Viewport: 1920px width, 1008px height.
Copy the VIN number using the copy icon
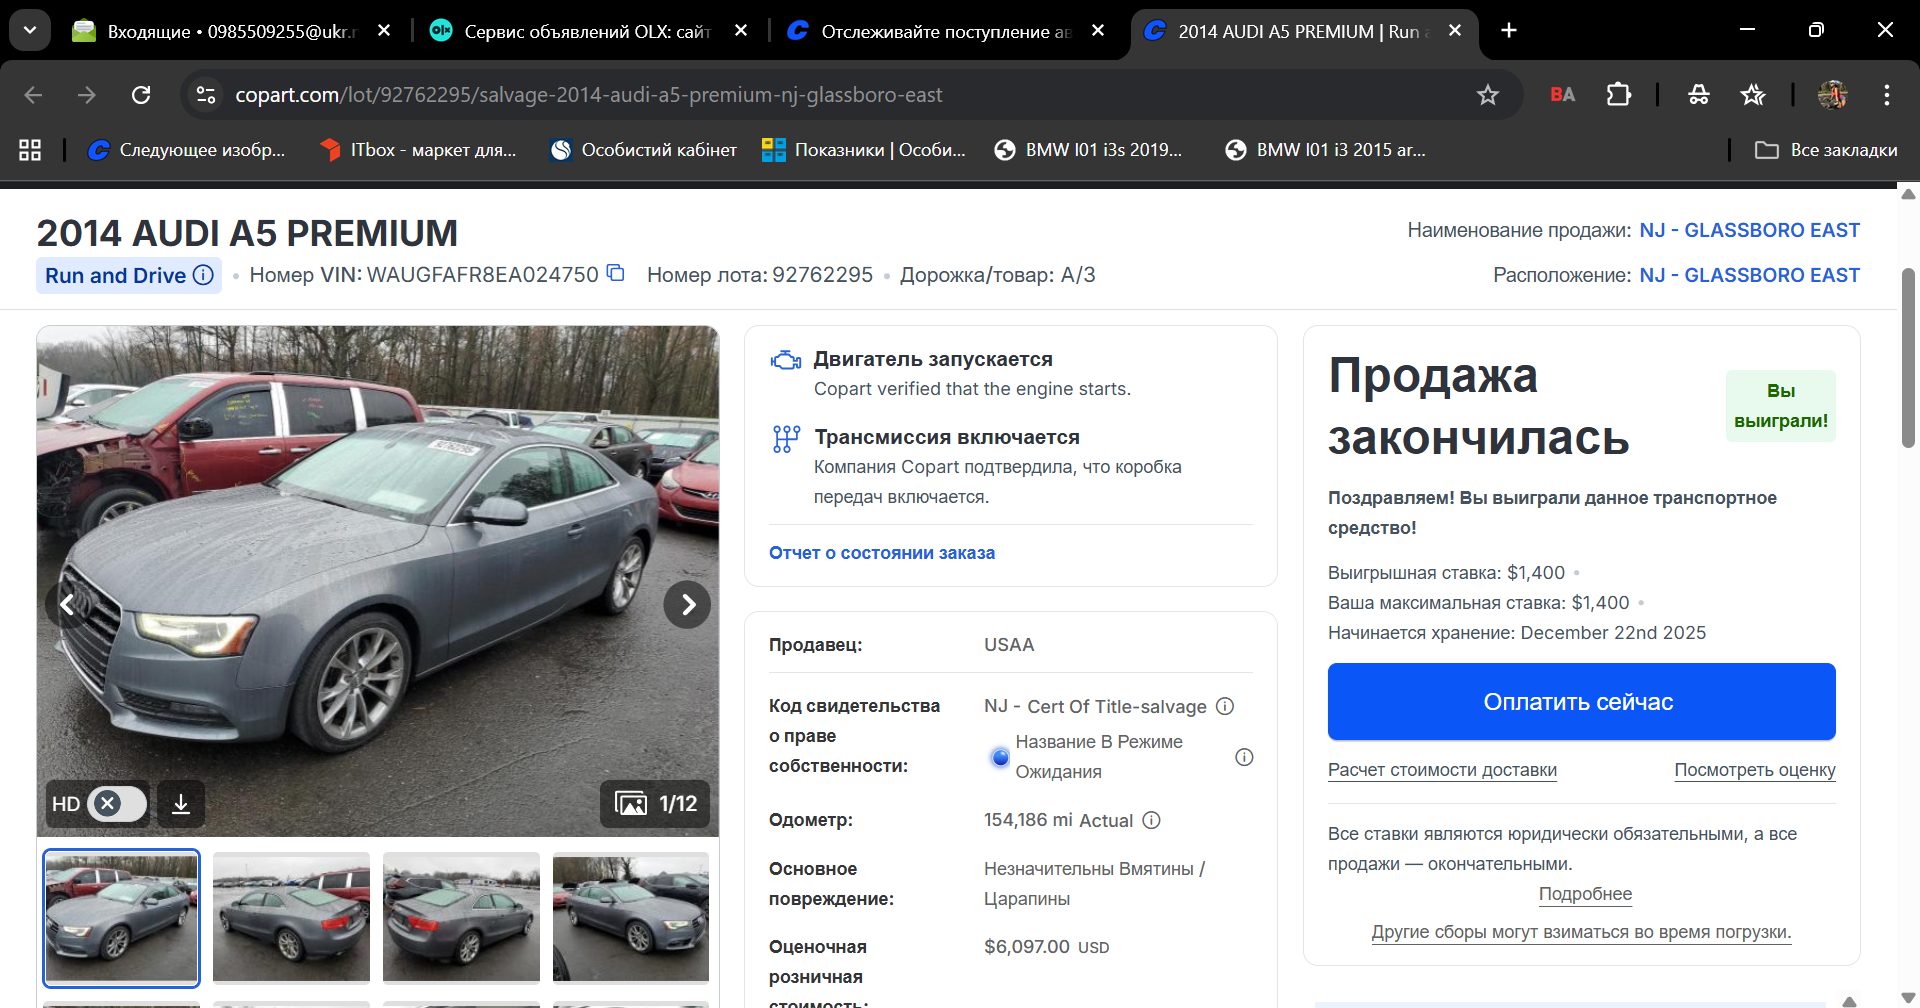click(615, 273)
